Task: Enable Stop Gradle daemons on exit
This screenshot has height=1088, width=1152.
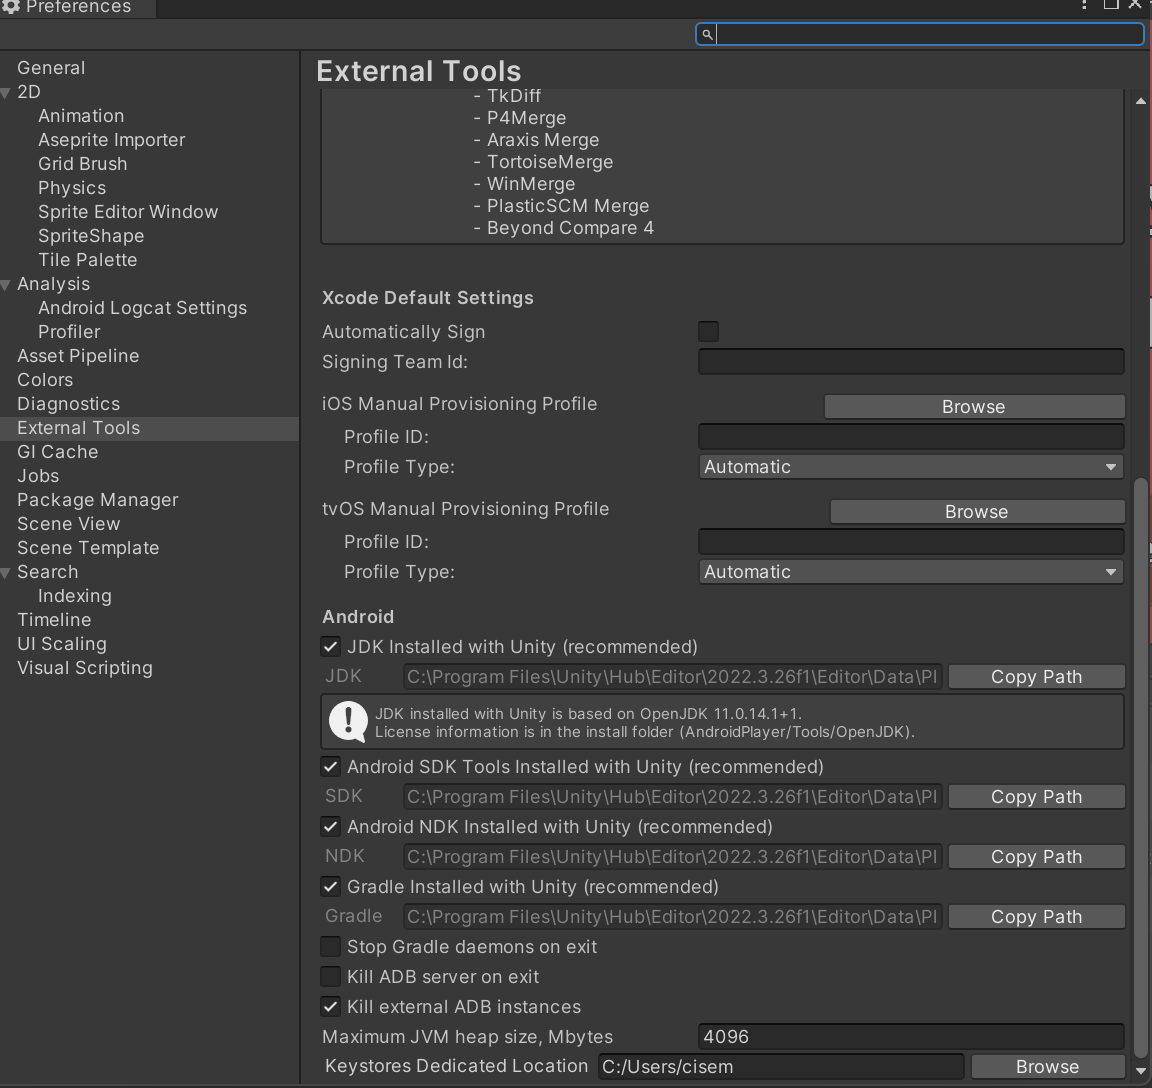Action: (x=330, y=946)
